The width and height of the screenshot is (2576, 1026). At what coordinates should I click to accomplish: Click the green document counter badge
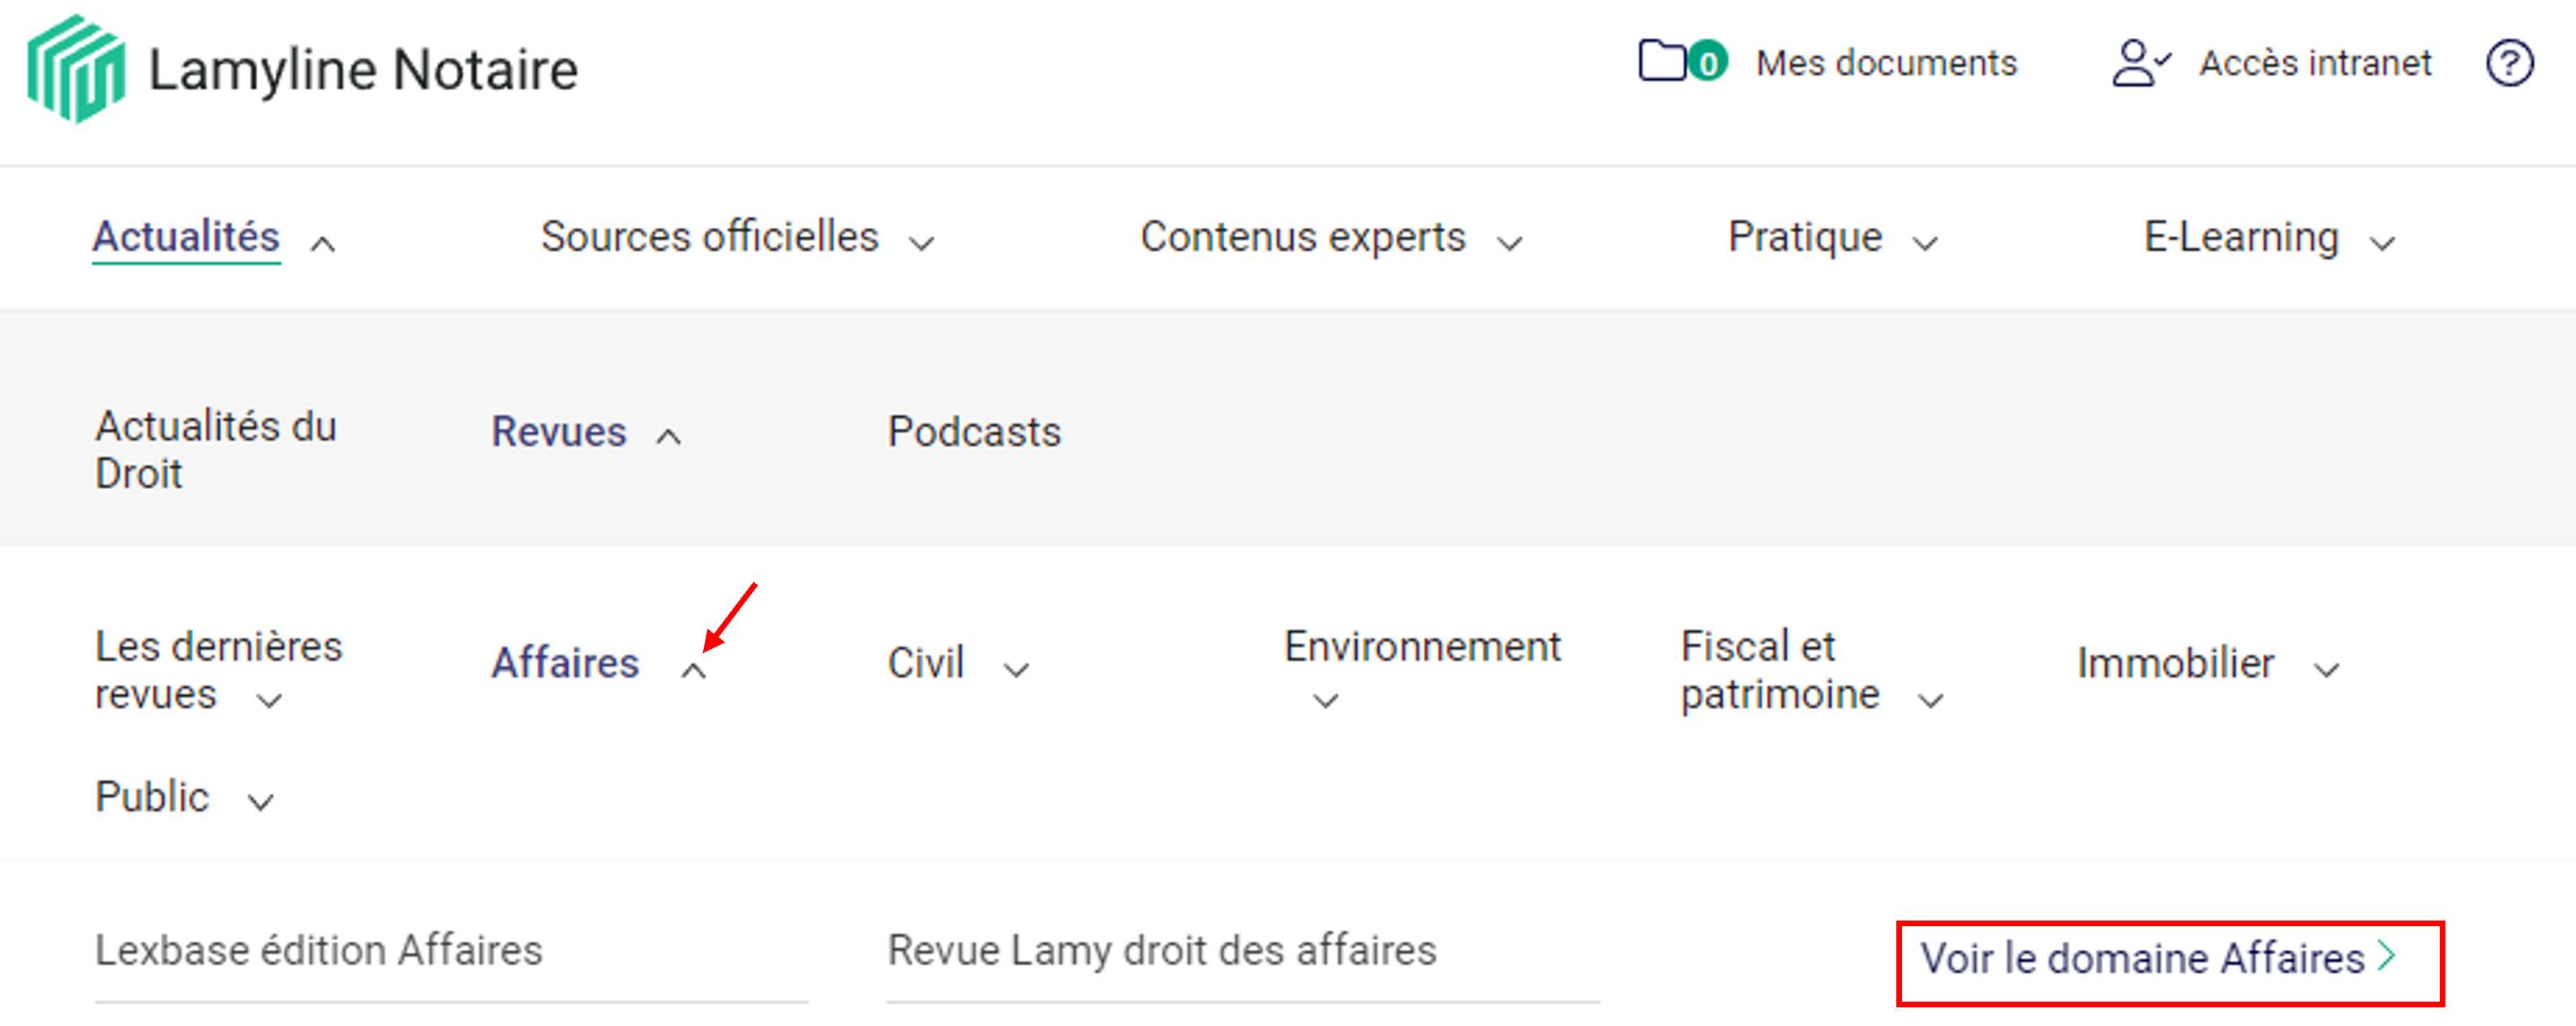pyautogui.click(x=1708, y=63)
